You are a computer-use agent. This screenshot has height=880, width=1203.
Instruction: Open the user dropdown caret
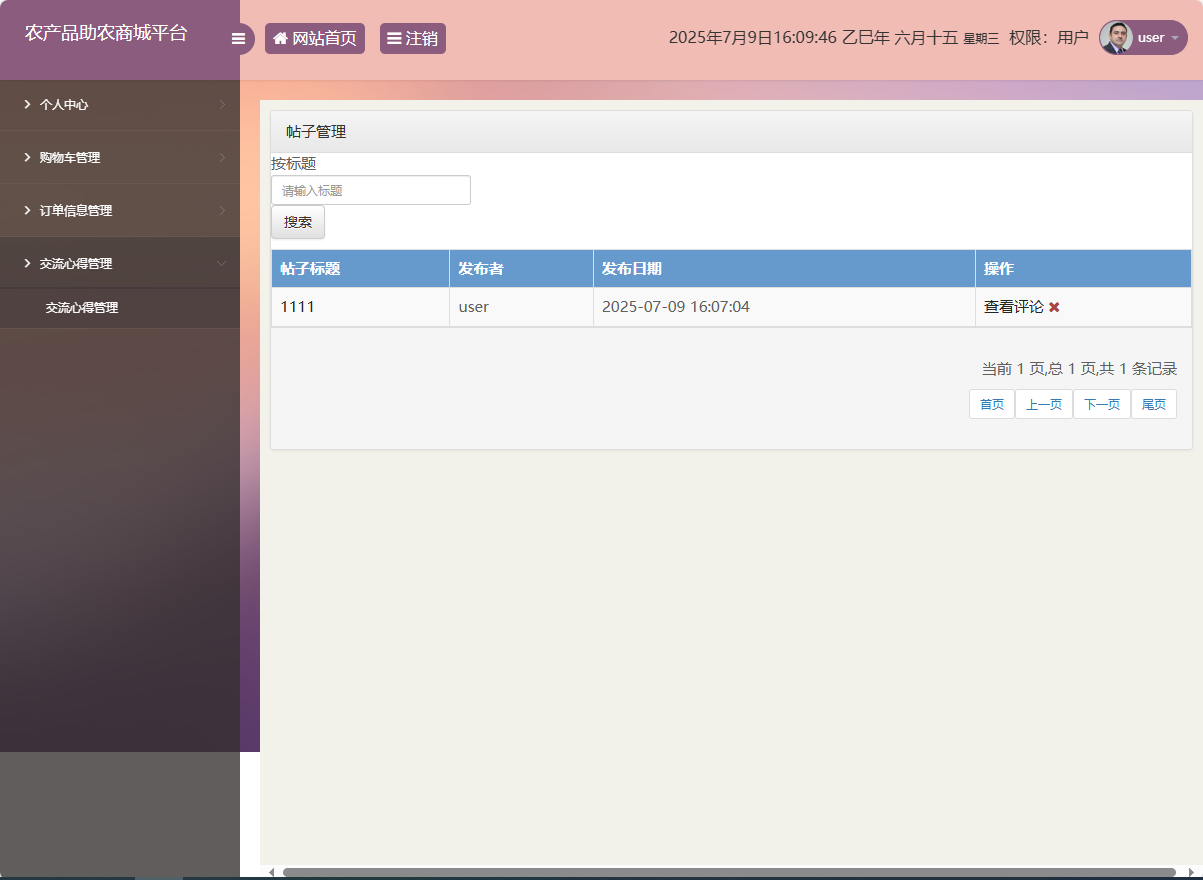(1174, 38)
